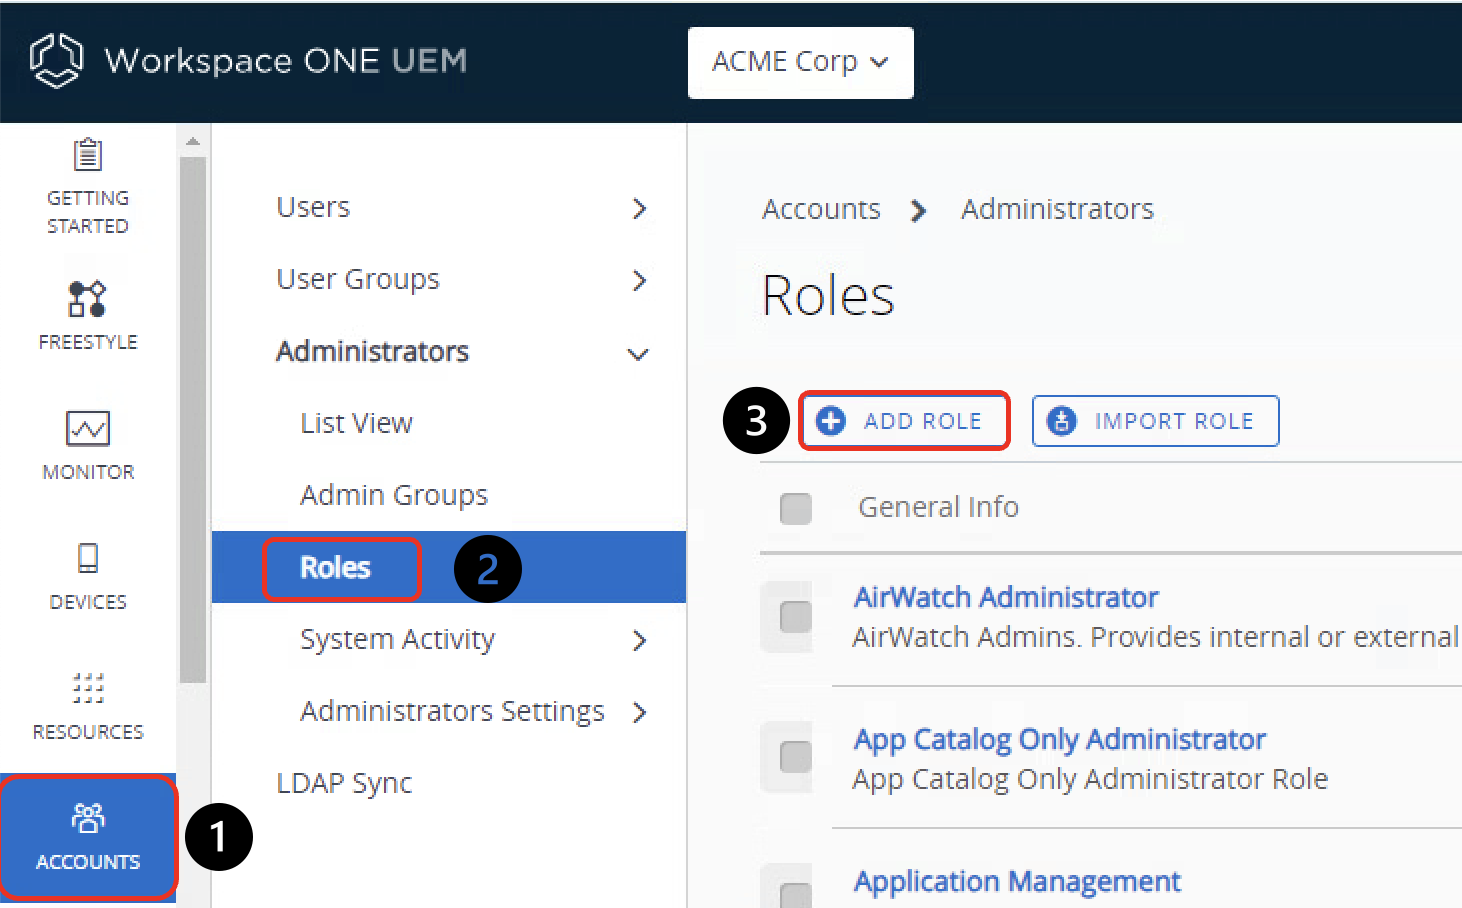The image size is (1462, 908).
Task: Tick the AirWatch Administrator checkbox
Action: (796, 616)
